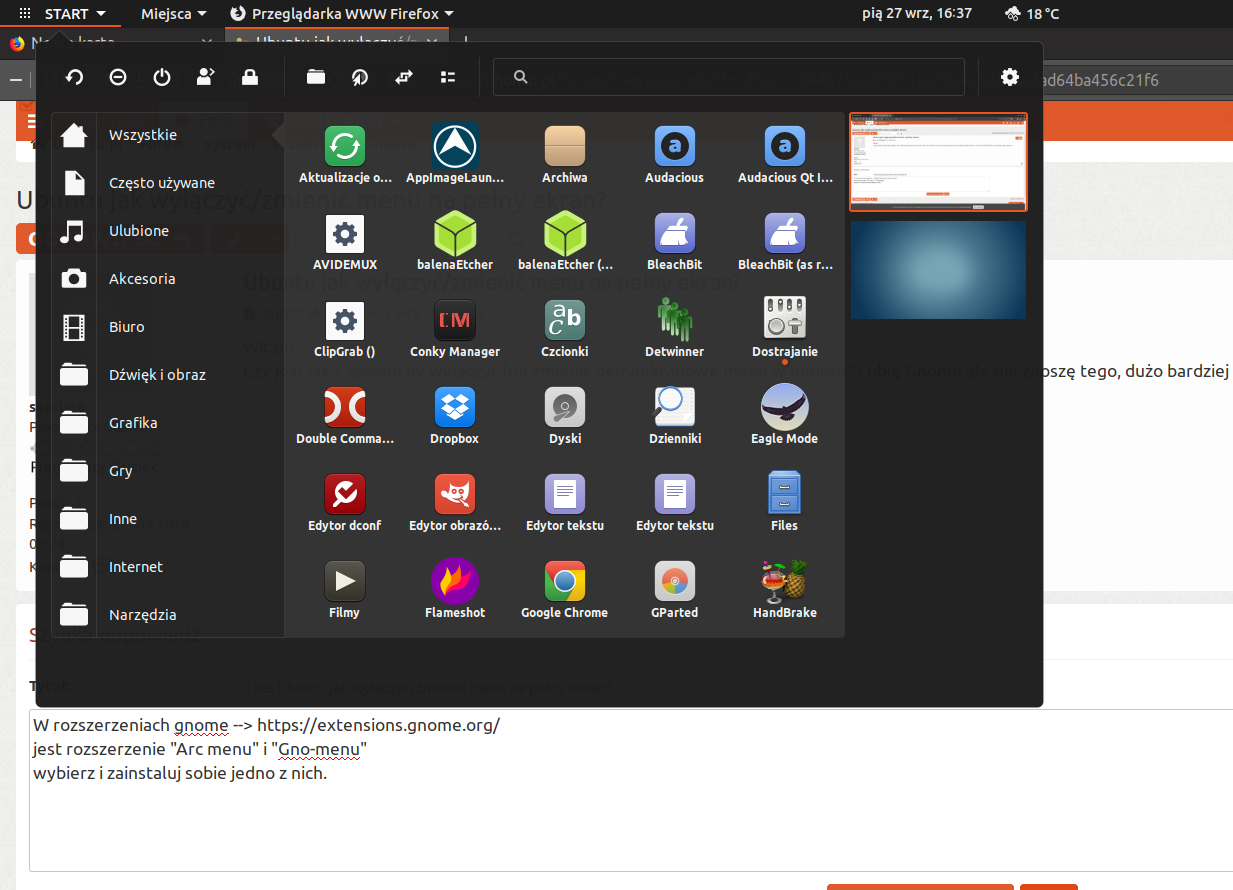Select the Wszystkie category
Viewport: 1233px width, 890px height.
pyautogui.click(x=168, y=135)
